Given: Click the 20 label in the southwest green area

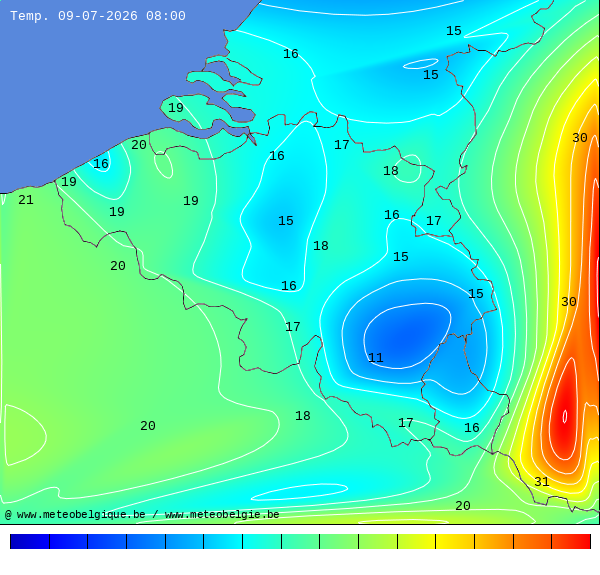Looking at the screenshot, I should tap(148, 426).
